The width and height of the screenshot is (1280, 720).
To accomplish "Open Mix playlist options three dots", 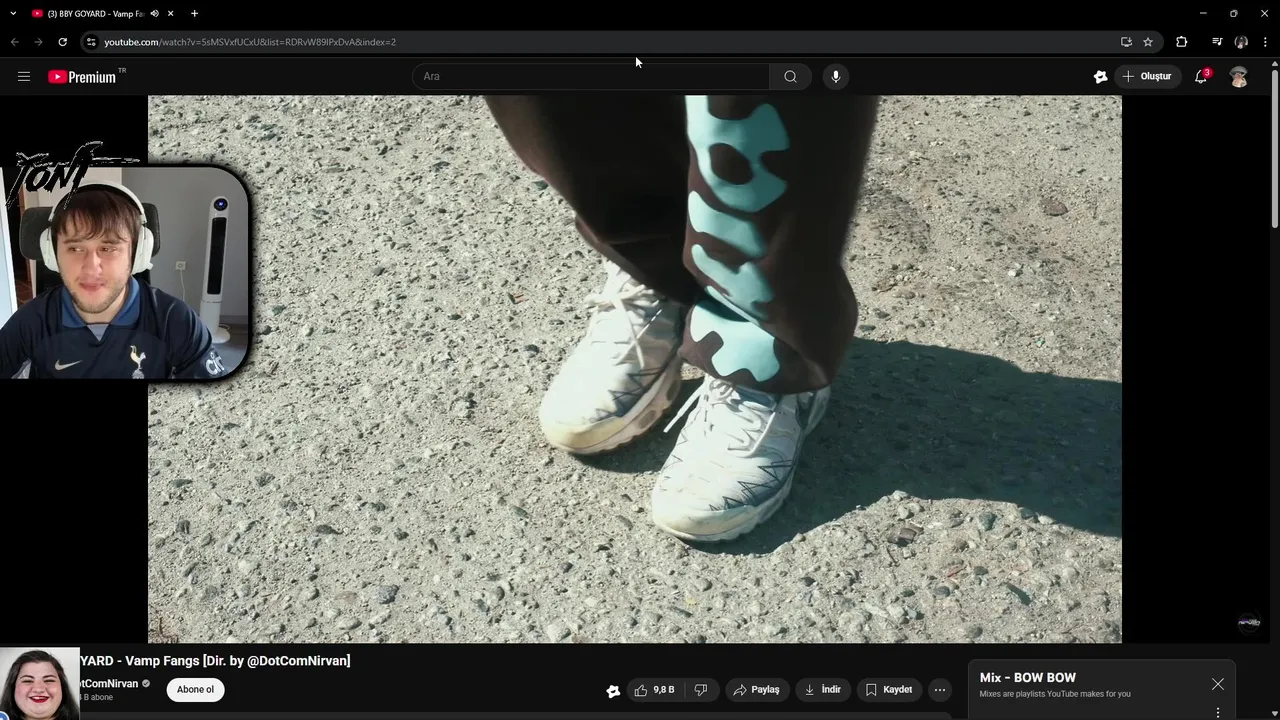I will [1218, 713].
